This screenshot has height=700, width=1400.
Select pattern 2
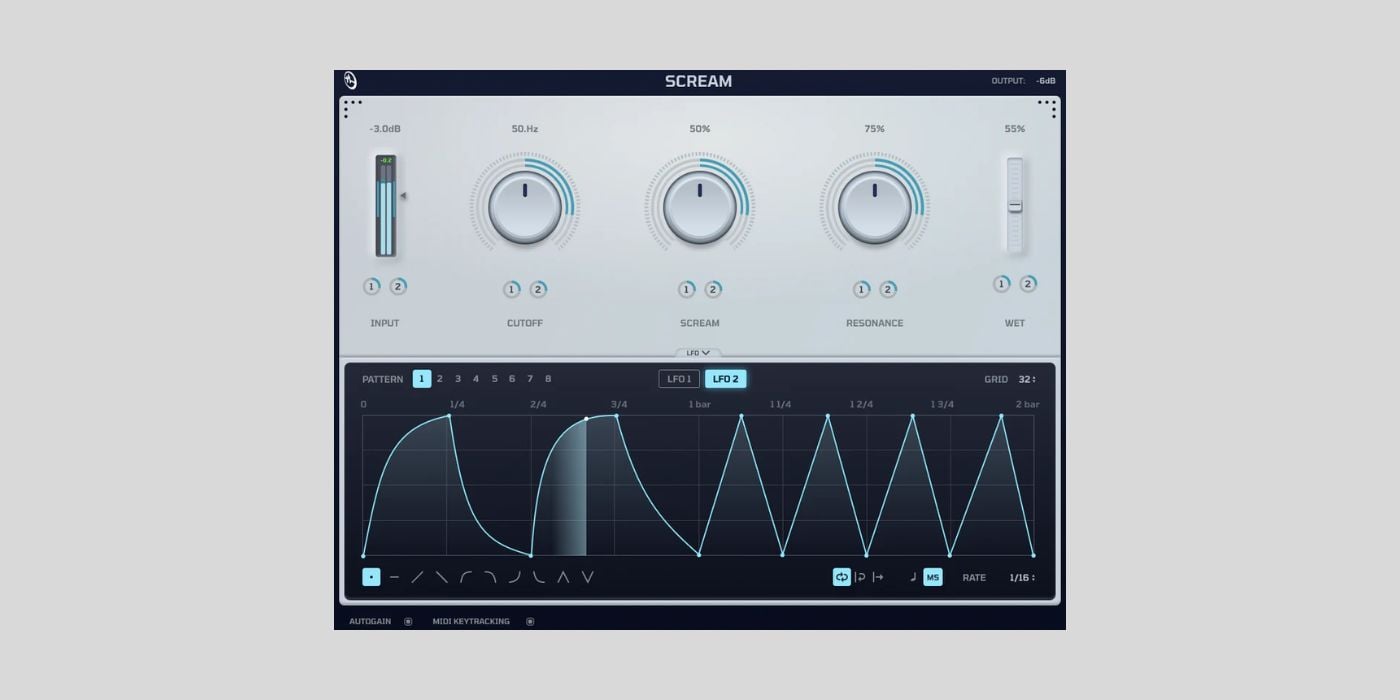(440, 379)
